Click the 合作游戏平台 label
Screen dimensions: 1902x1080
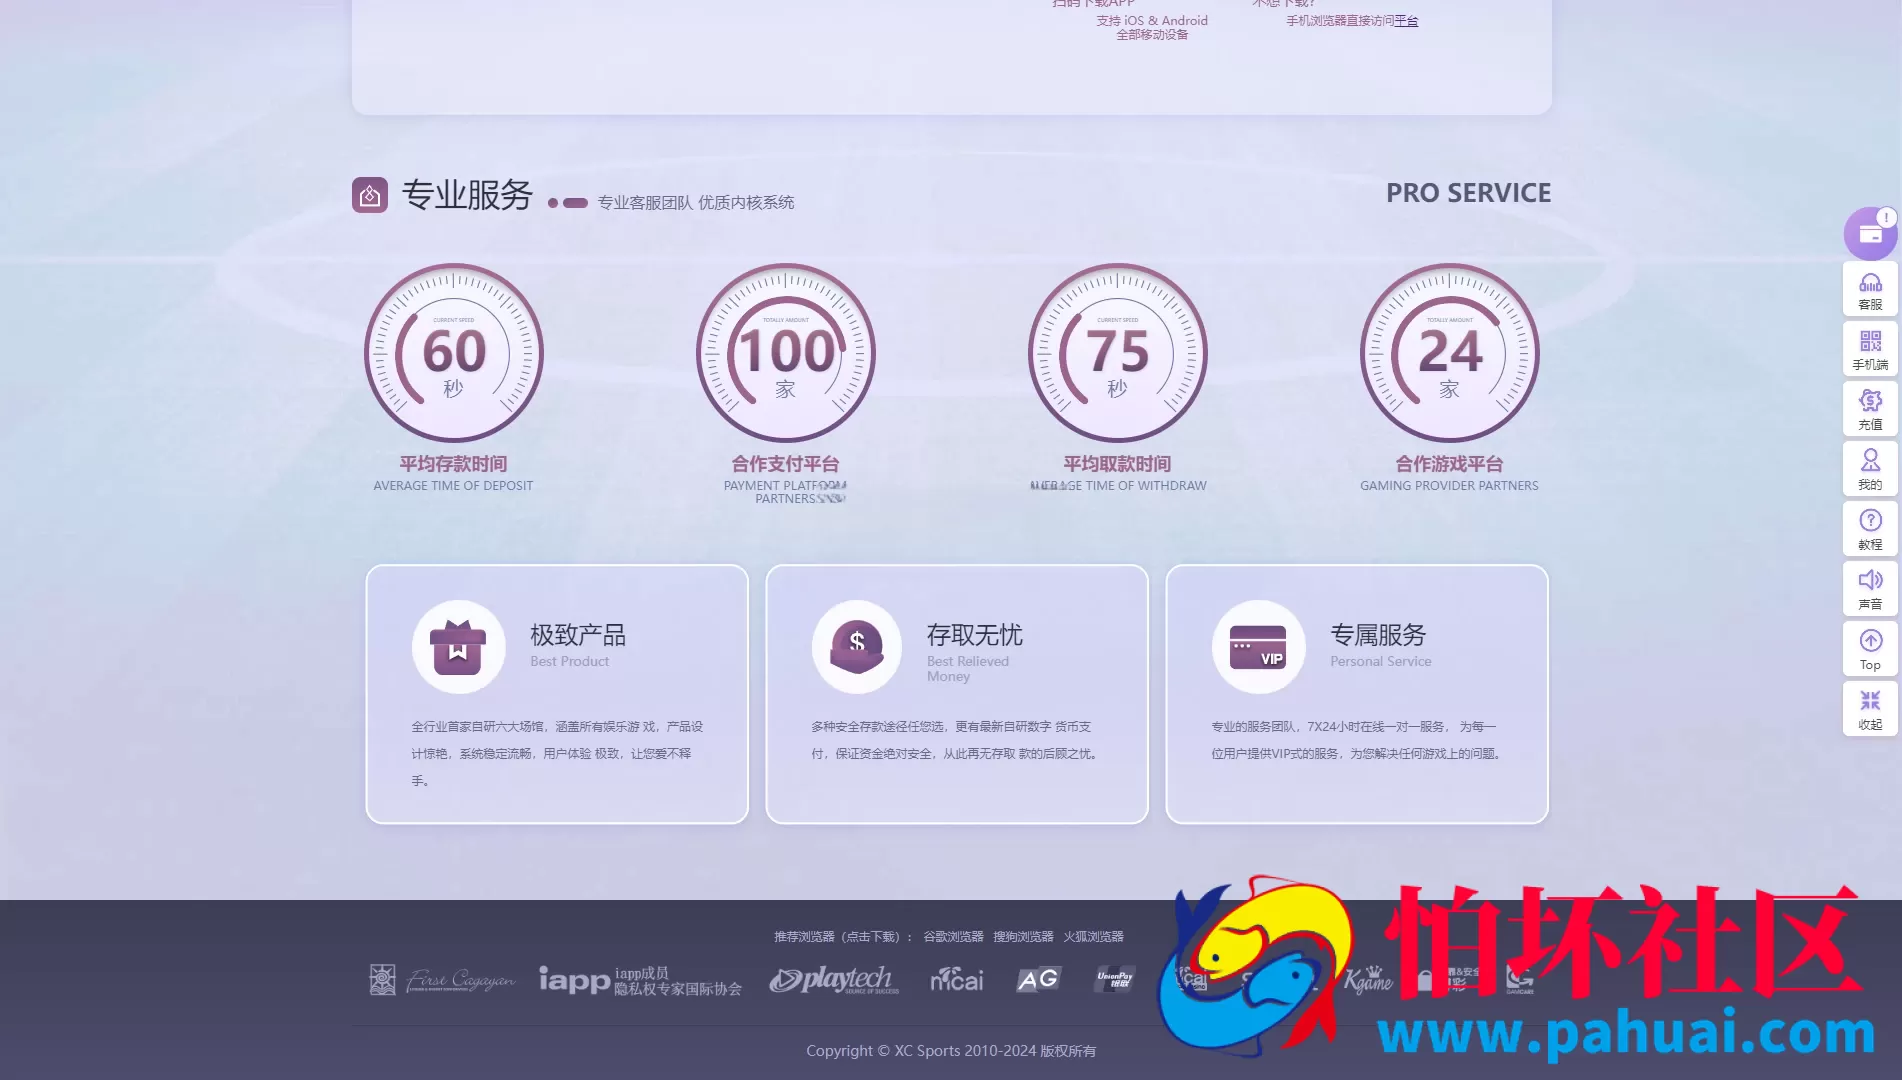1450,464
